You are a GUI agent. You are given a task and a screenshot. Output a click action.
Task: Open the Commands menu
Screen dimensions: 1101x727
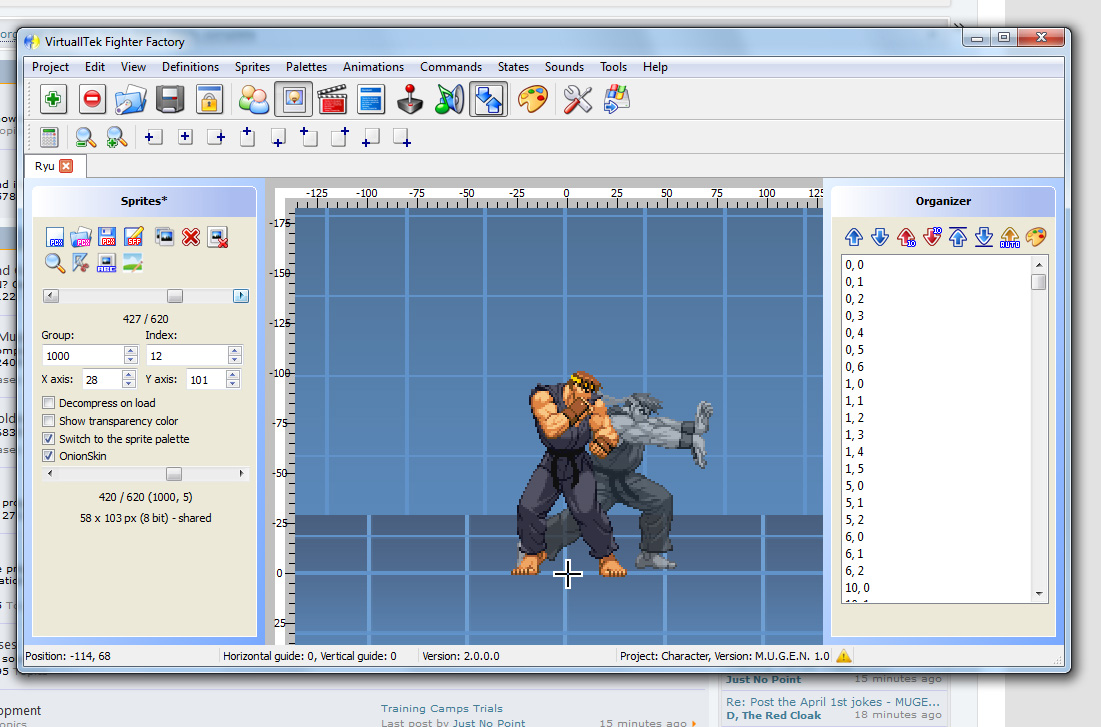point(451,67)
